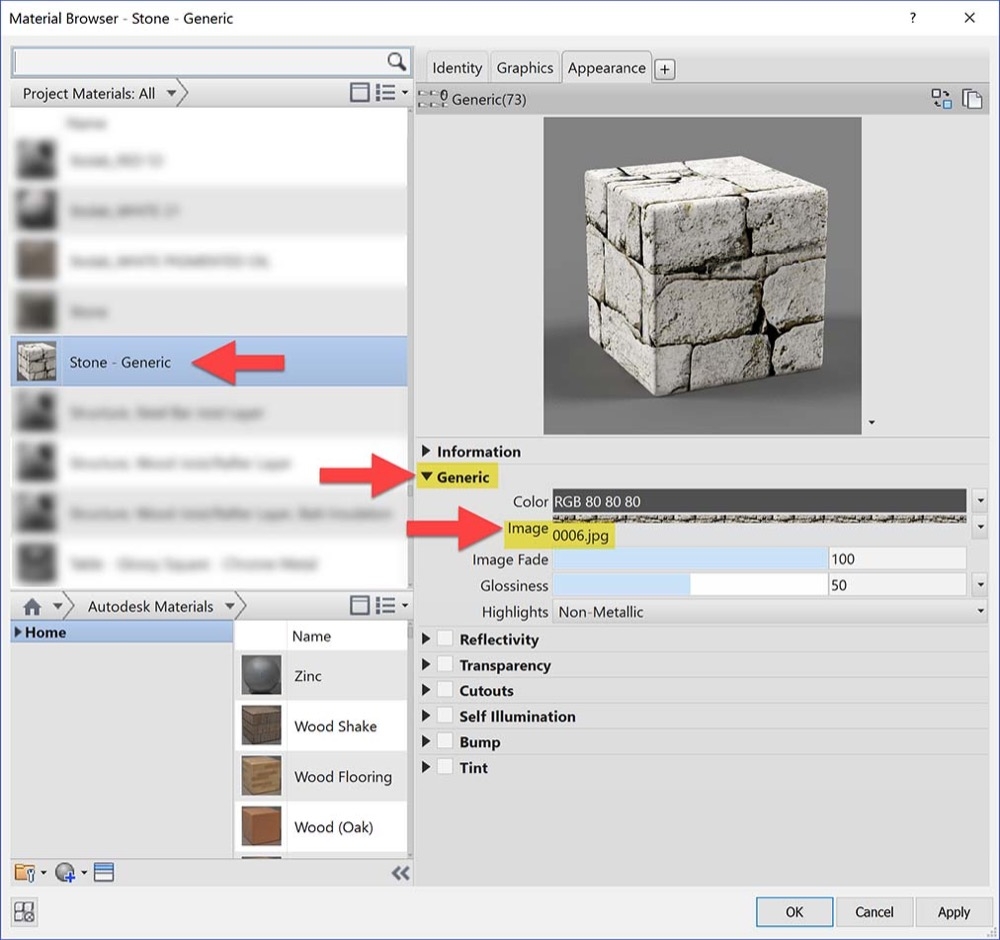Switch to the Identity tab

click(x=456, y=68)
